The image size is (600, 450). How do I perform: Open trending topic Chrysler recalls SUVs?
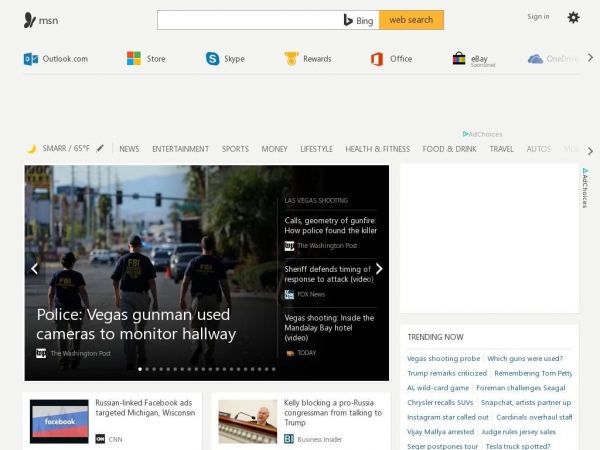coord(440,403)
